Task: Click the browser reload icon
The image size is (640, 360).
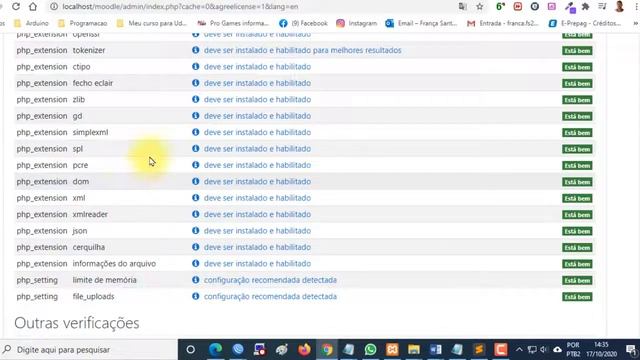Action: tap(16, 7)
